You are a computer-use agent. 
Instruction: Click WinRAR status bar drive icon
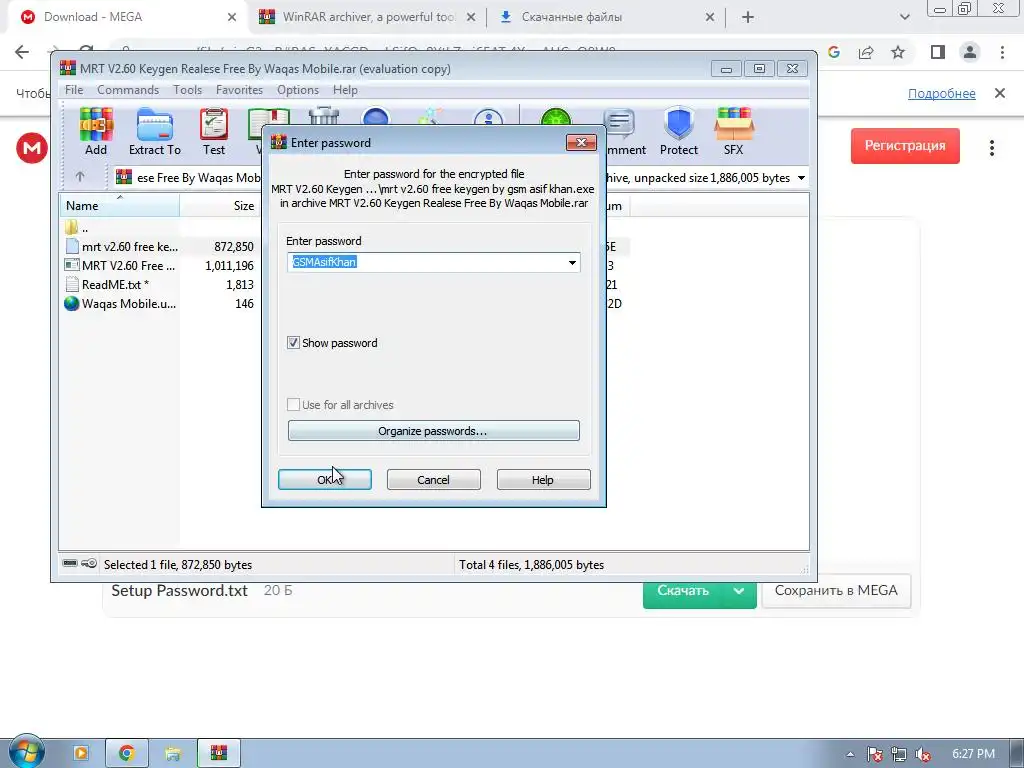click(x=70, y=564)
